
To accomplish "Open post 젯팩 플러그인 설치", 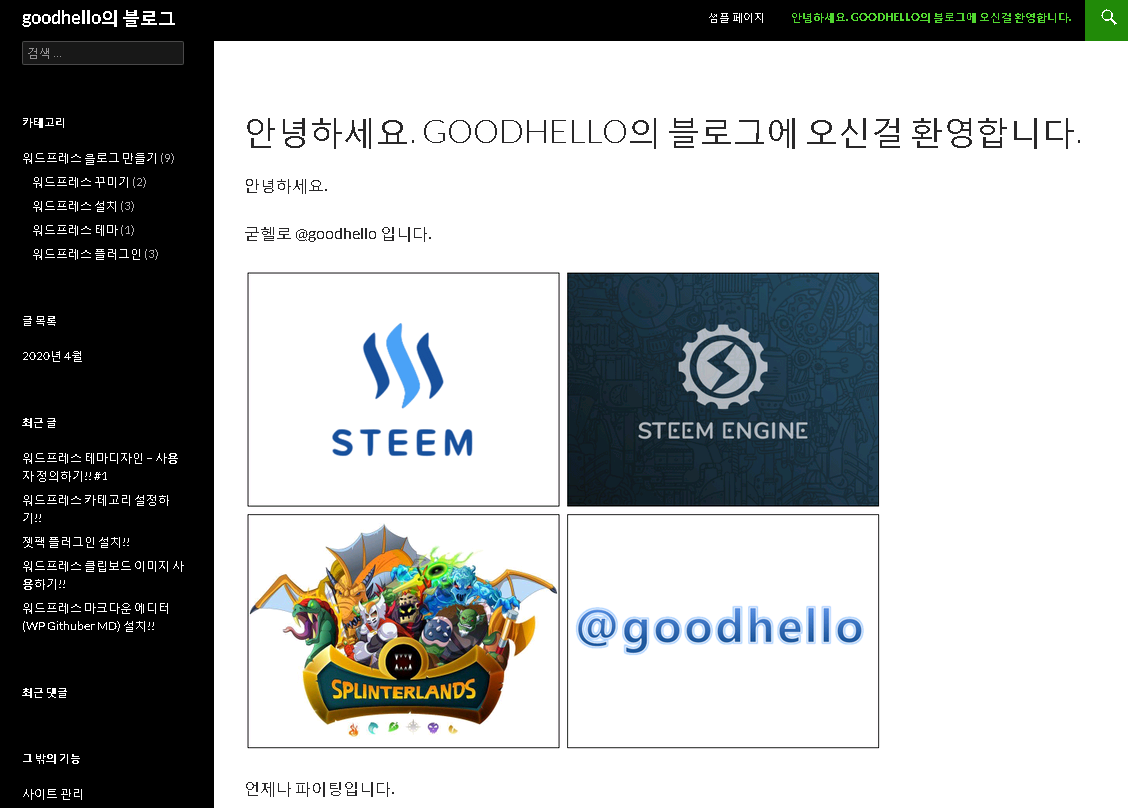I will click(76, 542).
